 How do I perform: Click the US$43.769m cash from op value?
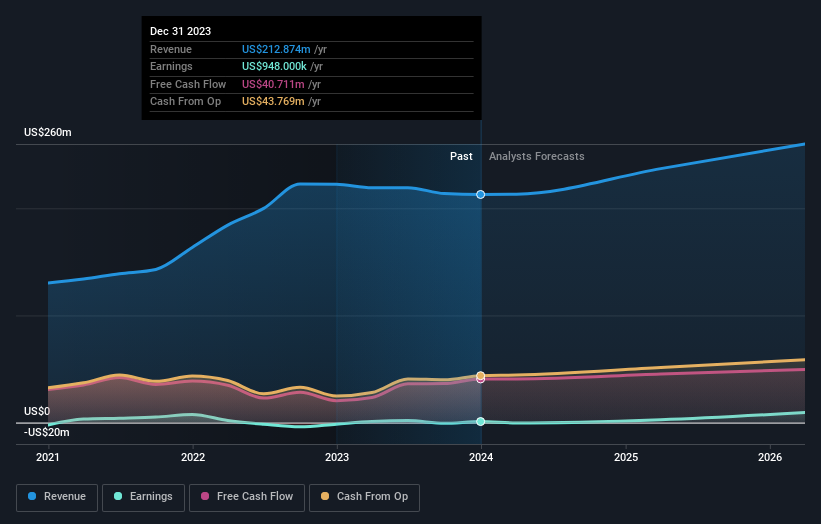pos(273,102)
